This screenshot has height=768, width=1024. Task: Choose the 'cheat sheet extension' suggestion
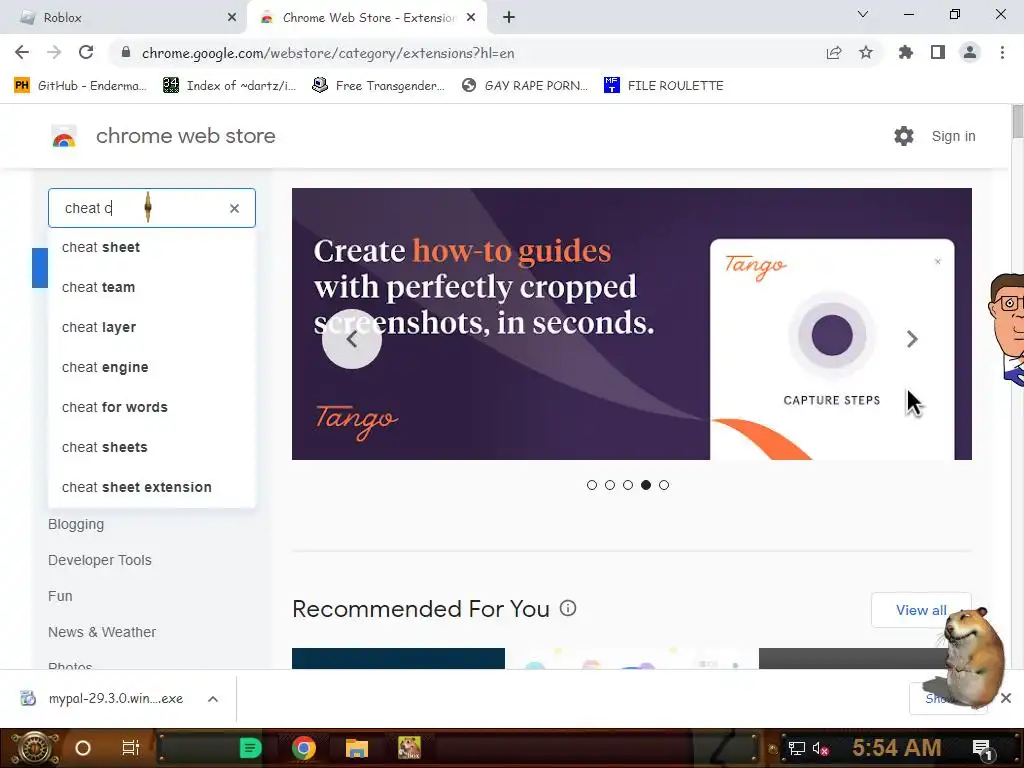[152, 487]
